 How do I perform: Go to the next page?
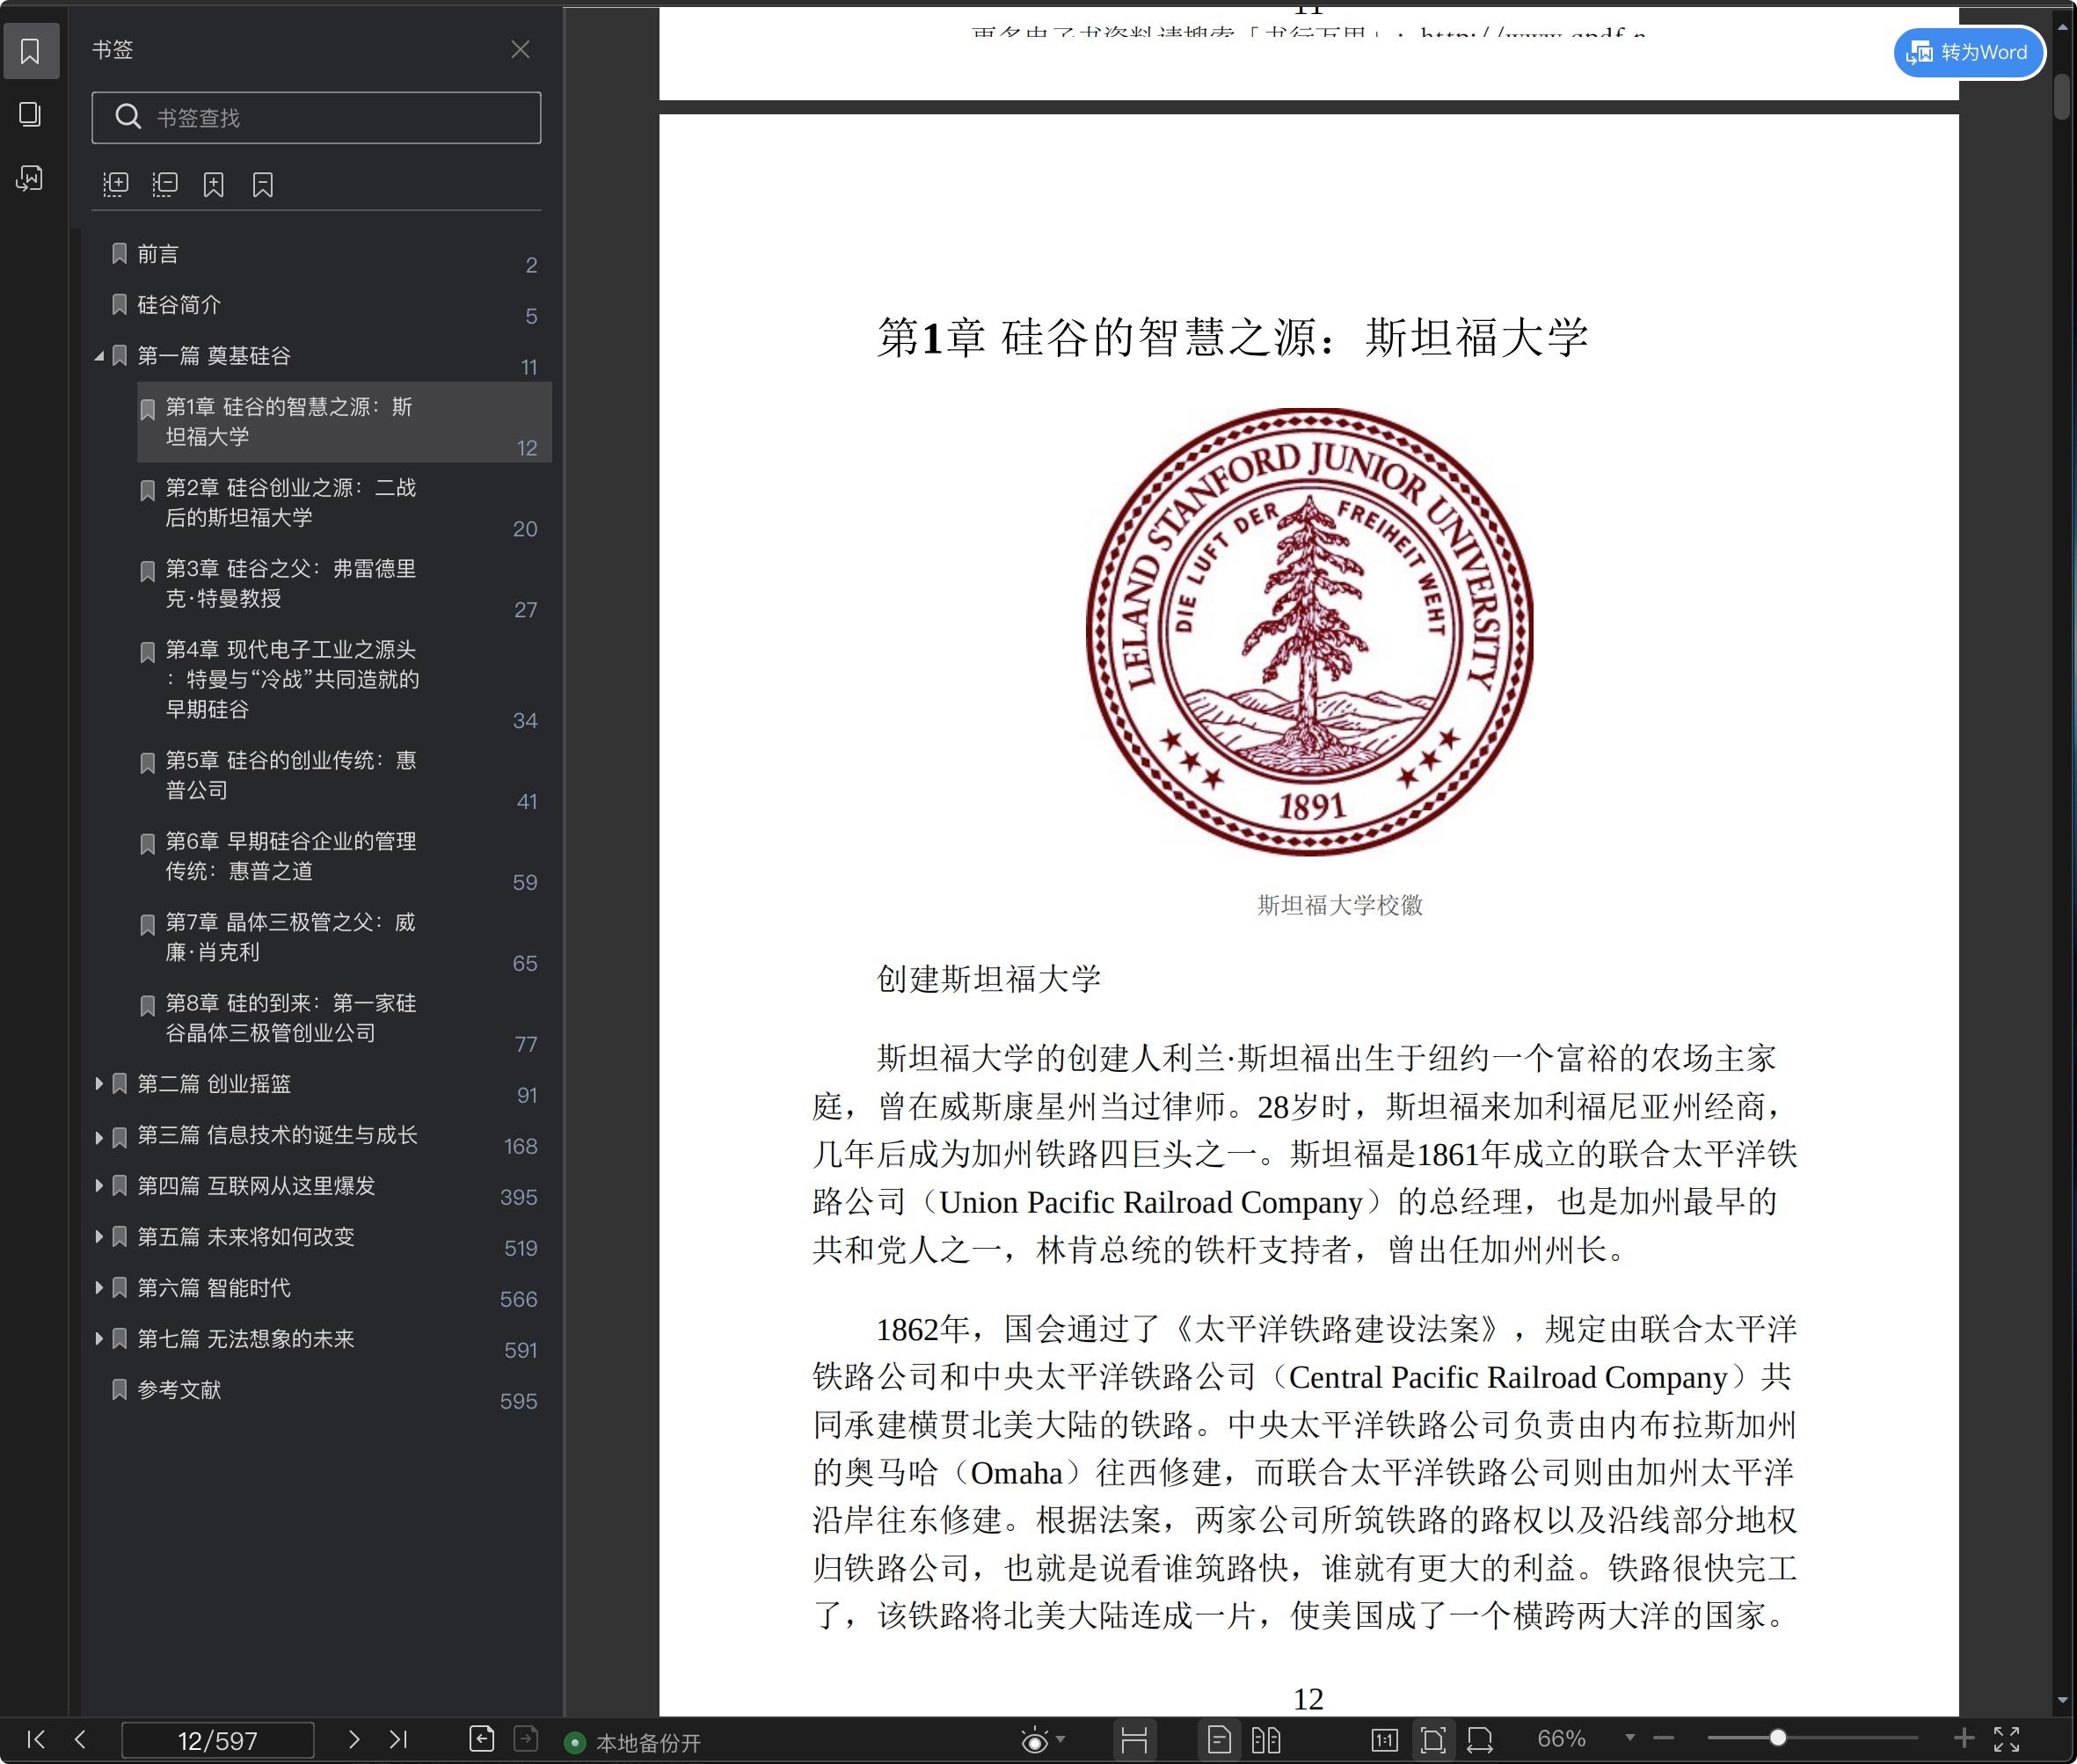tap(353, 1739)
